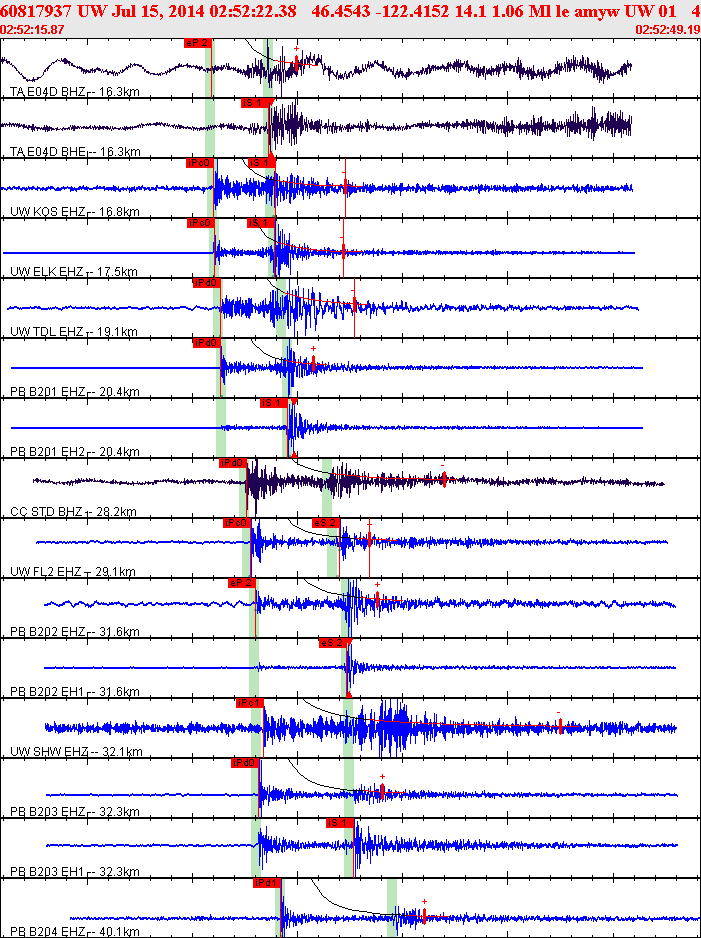701x938 pixels.
Task: Select the iS 1 pick flag on UW KOS EHZ
Action: pyautogui.click(x=261, y=163)
